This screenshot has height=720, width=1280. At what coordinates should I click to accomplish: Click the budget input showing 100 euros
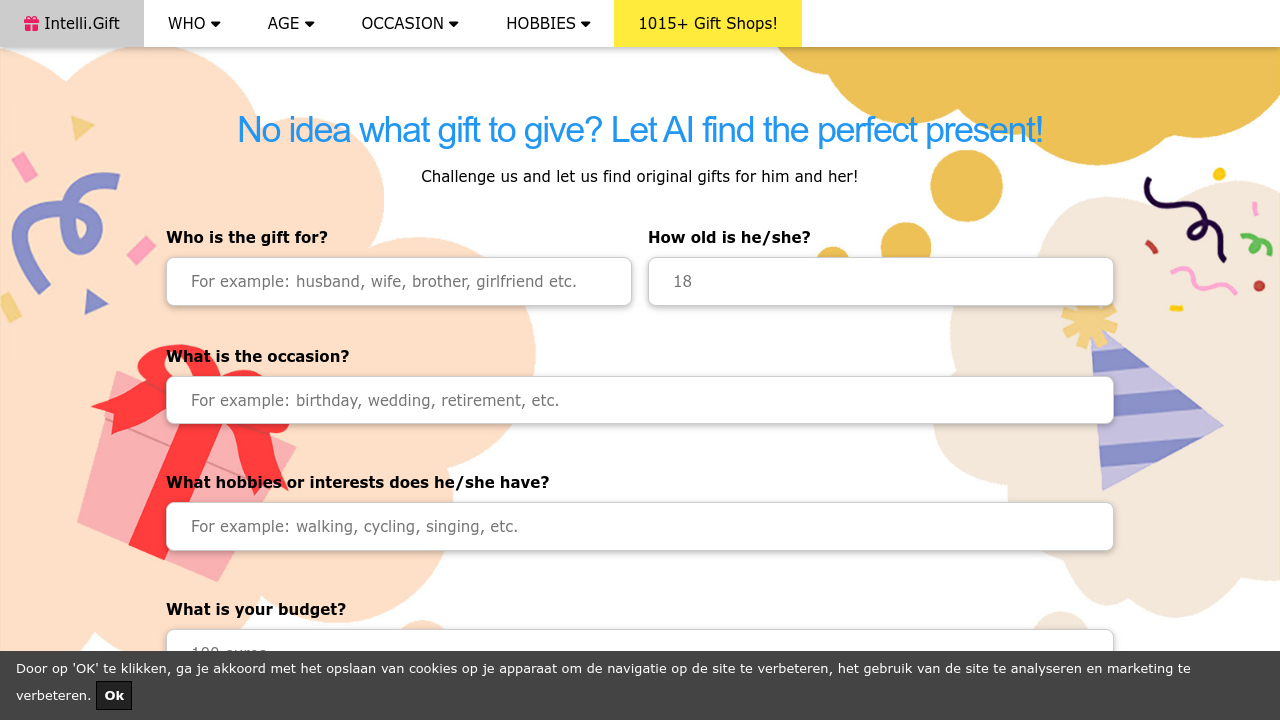(640, 647)
